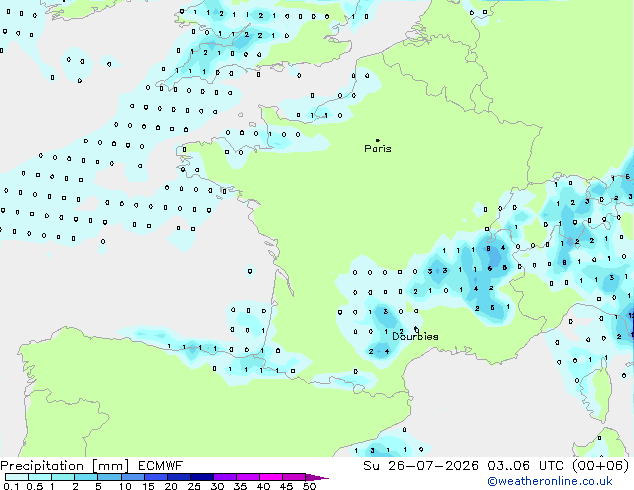Open the weatheronline.co.uk copyright link
This screenshot has height=490, width=634.
pyautogui.click(x=550, y=481)
